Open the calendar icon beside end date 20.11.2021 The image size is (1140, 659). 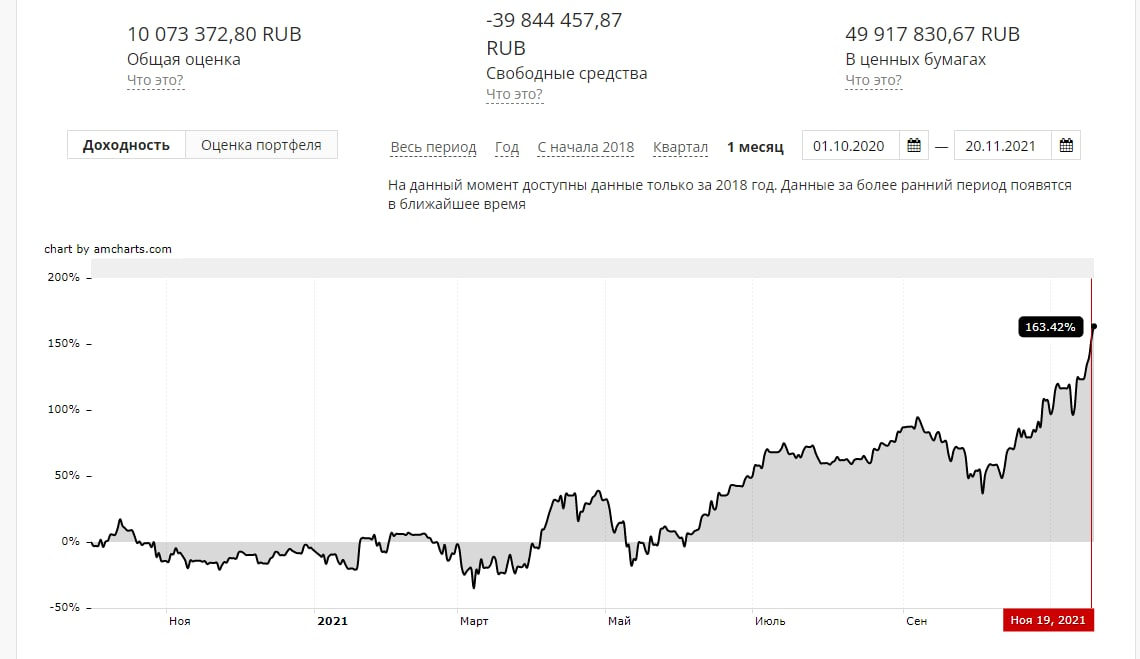1066,146
